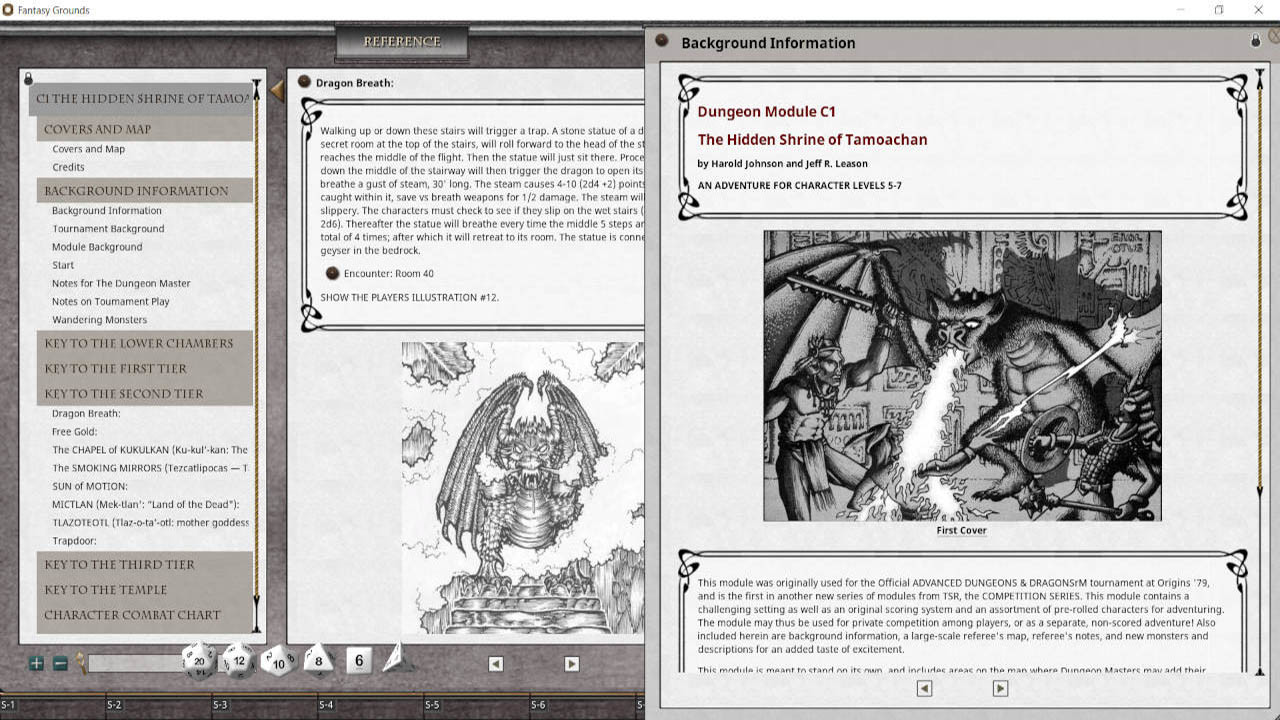Collapse the reference list with the brown arrow
Image resolution: width=1280 pixels, height=720 pixels.
point(277,90)
